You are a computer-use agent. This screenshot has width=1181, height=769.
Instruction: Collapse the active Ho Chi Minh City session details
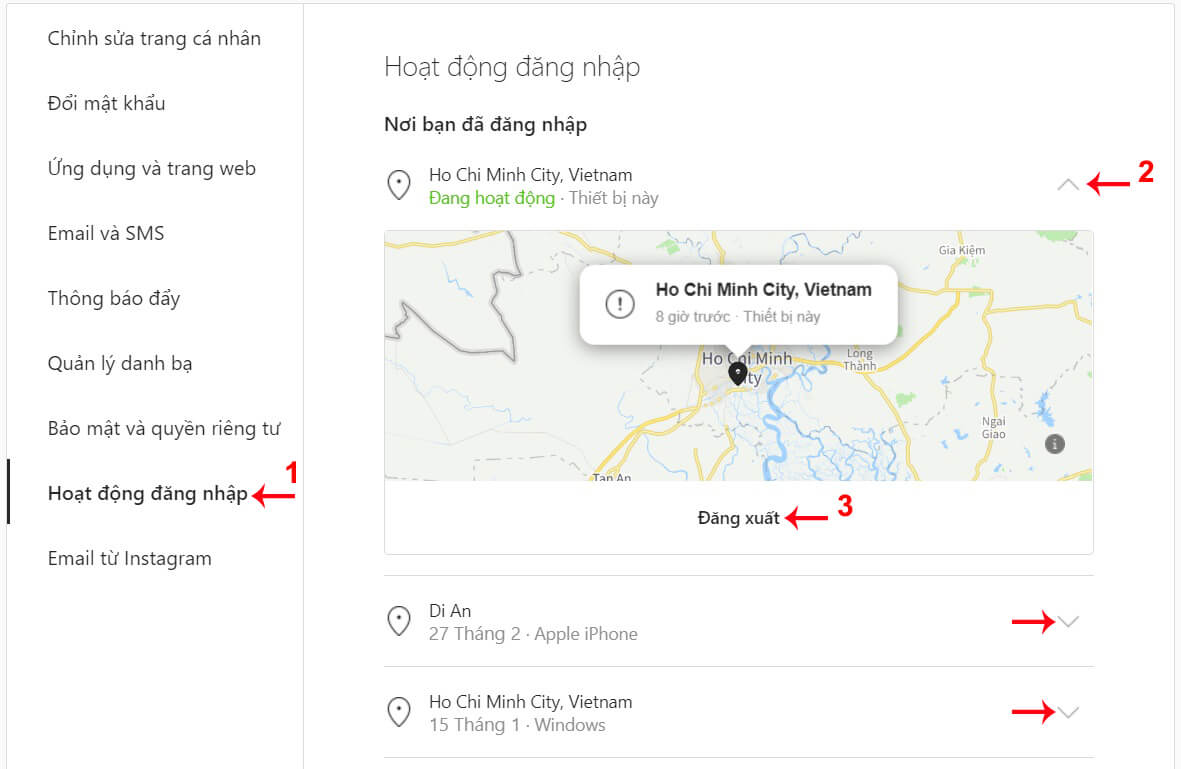[1069, 184]
